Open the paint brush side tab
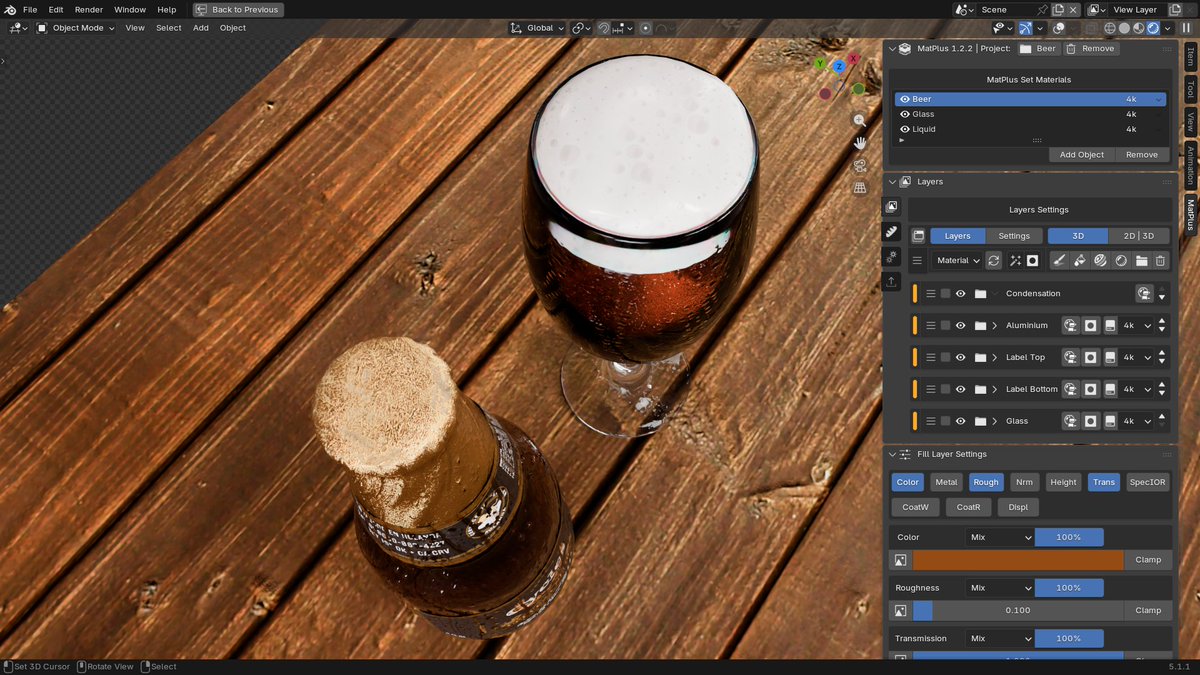This screenshot has height=675, width=1200. (891, 231)
